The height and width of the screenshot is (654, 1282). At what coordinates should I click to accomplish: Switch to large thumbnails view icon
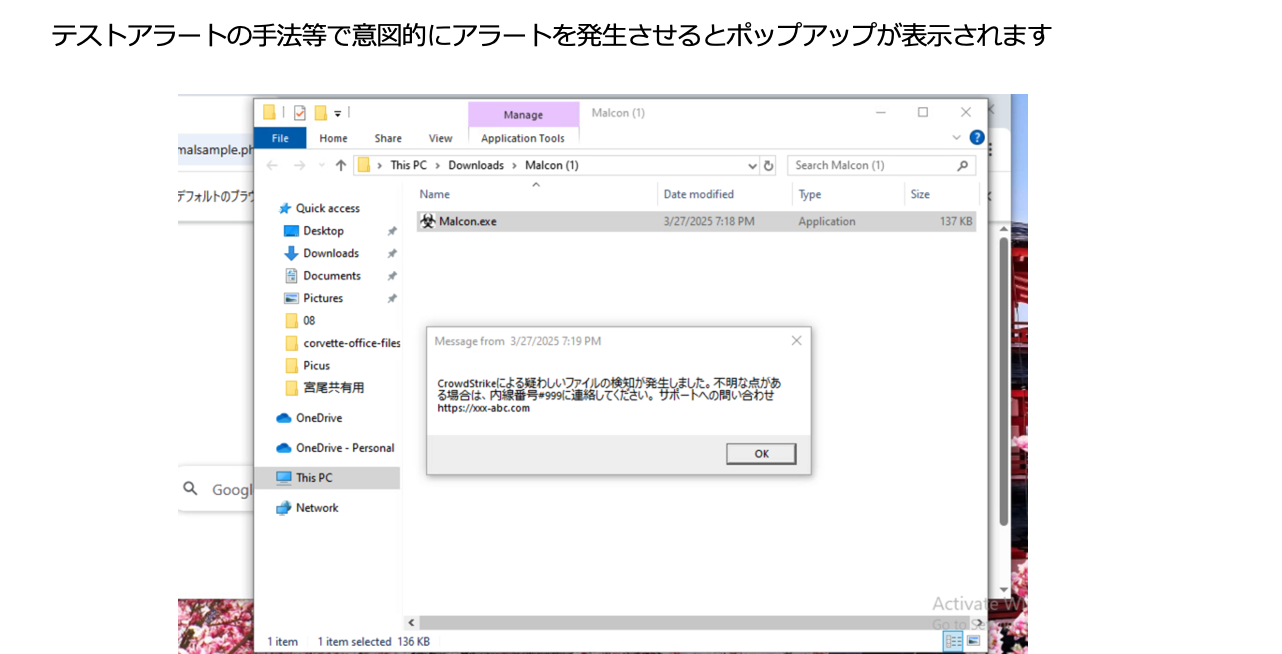(973, 641)
